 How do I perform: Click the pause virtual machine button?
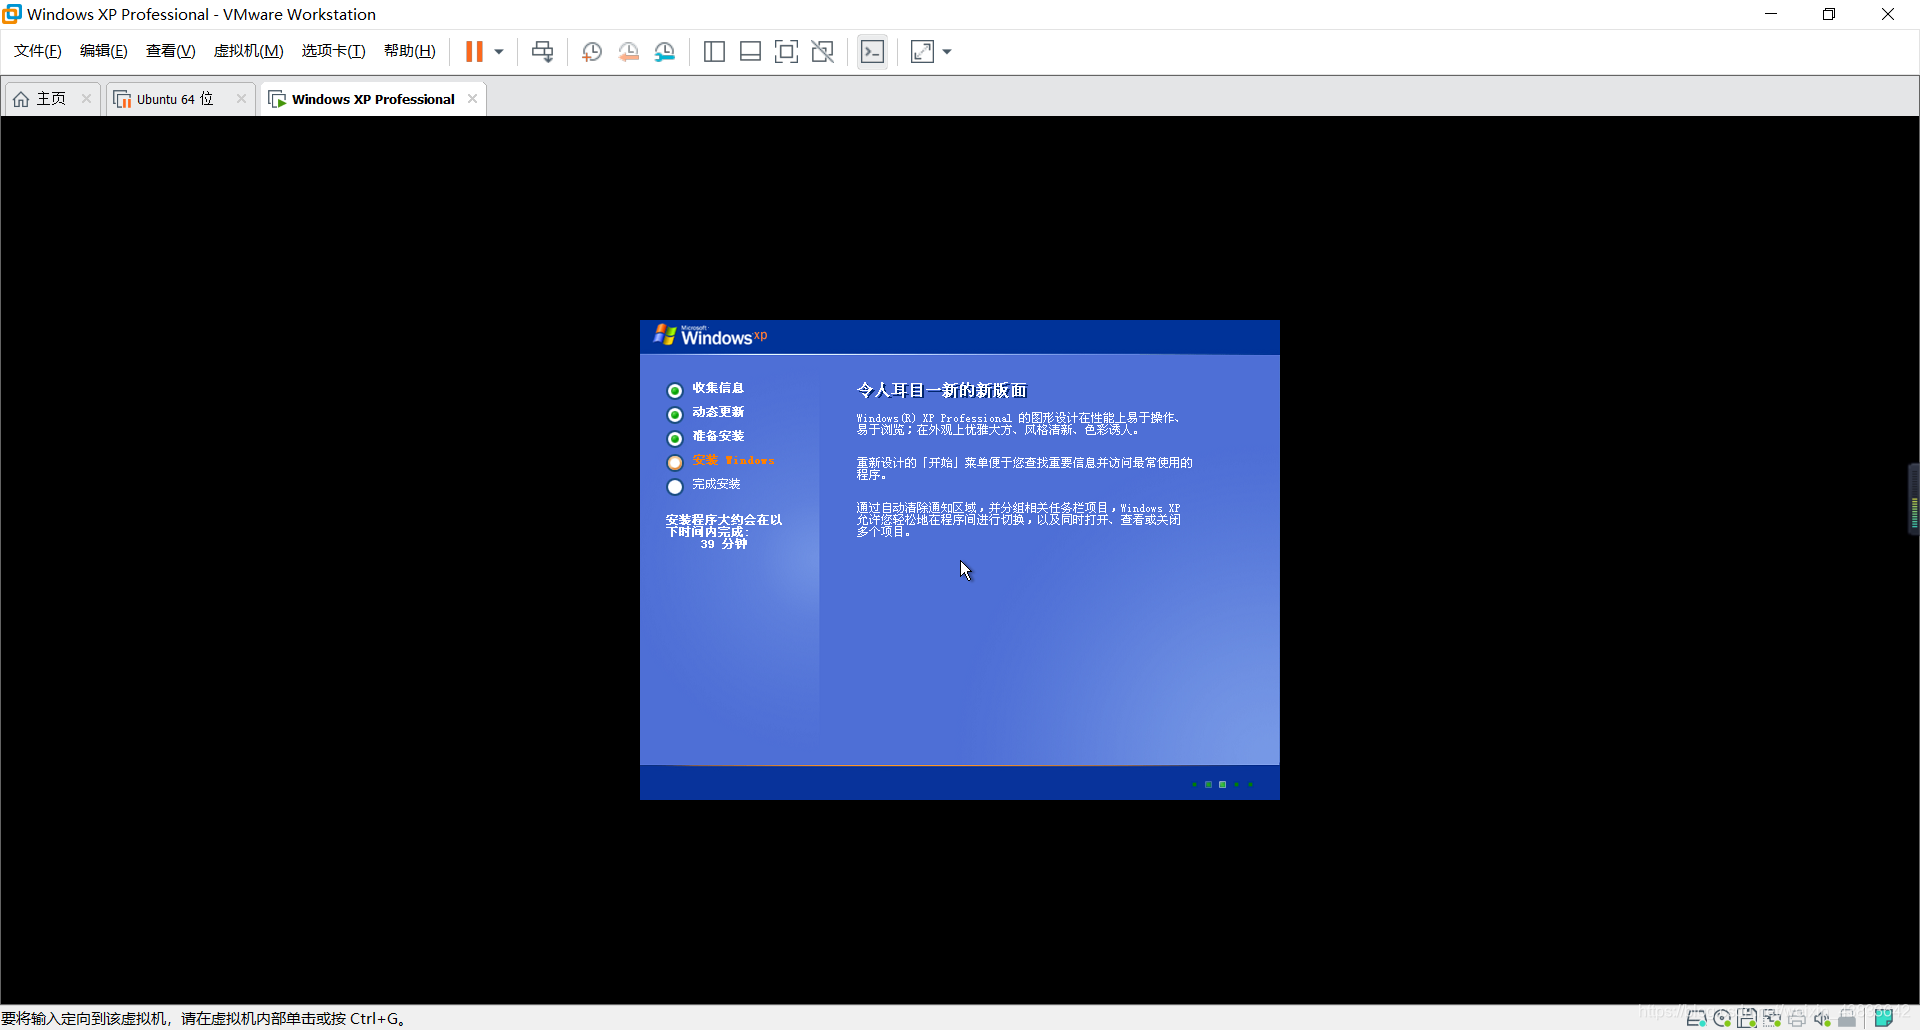(x=474, y=51)
